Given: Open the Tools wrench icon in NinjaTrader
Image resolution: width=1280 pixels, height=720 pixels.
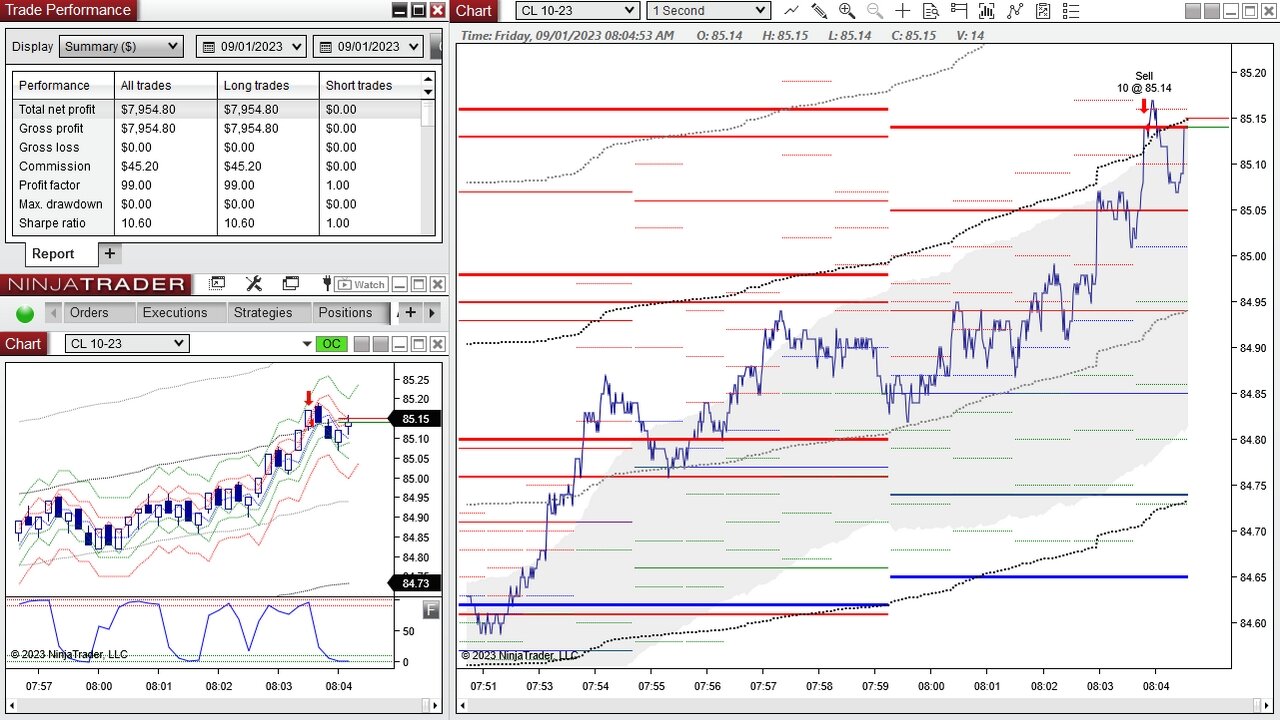Looking at the screenshot, I should click(x=253, y=284).
